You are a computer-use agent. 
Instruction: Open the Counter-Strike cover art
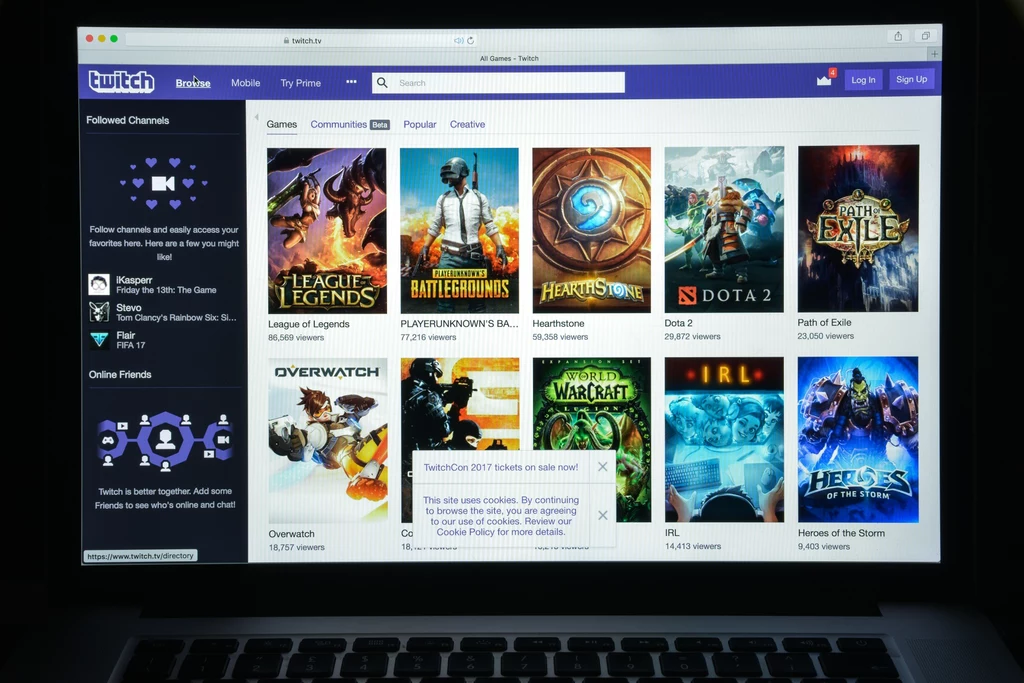460,404
